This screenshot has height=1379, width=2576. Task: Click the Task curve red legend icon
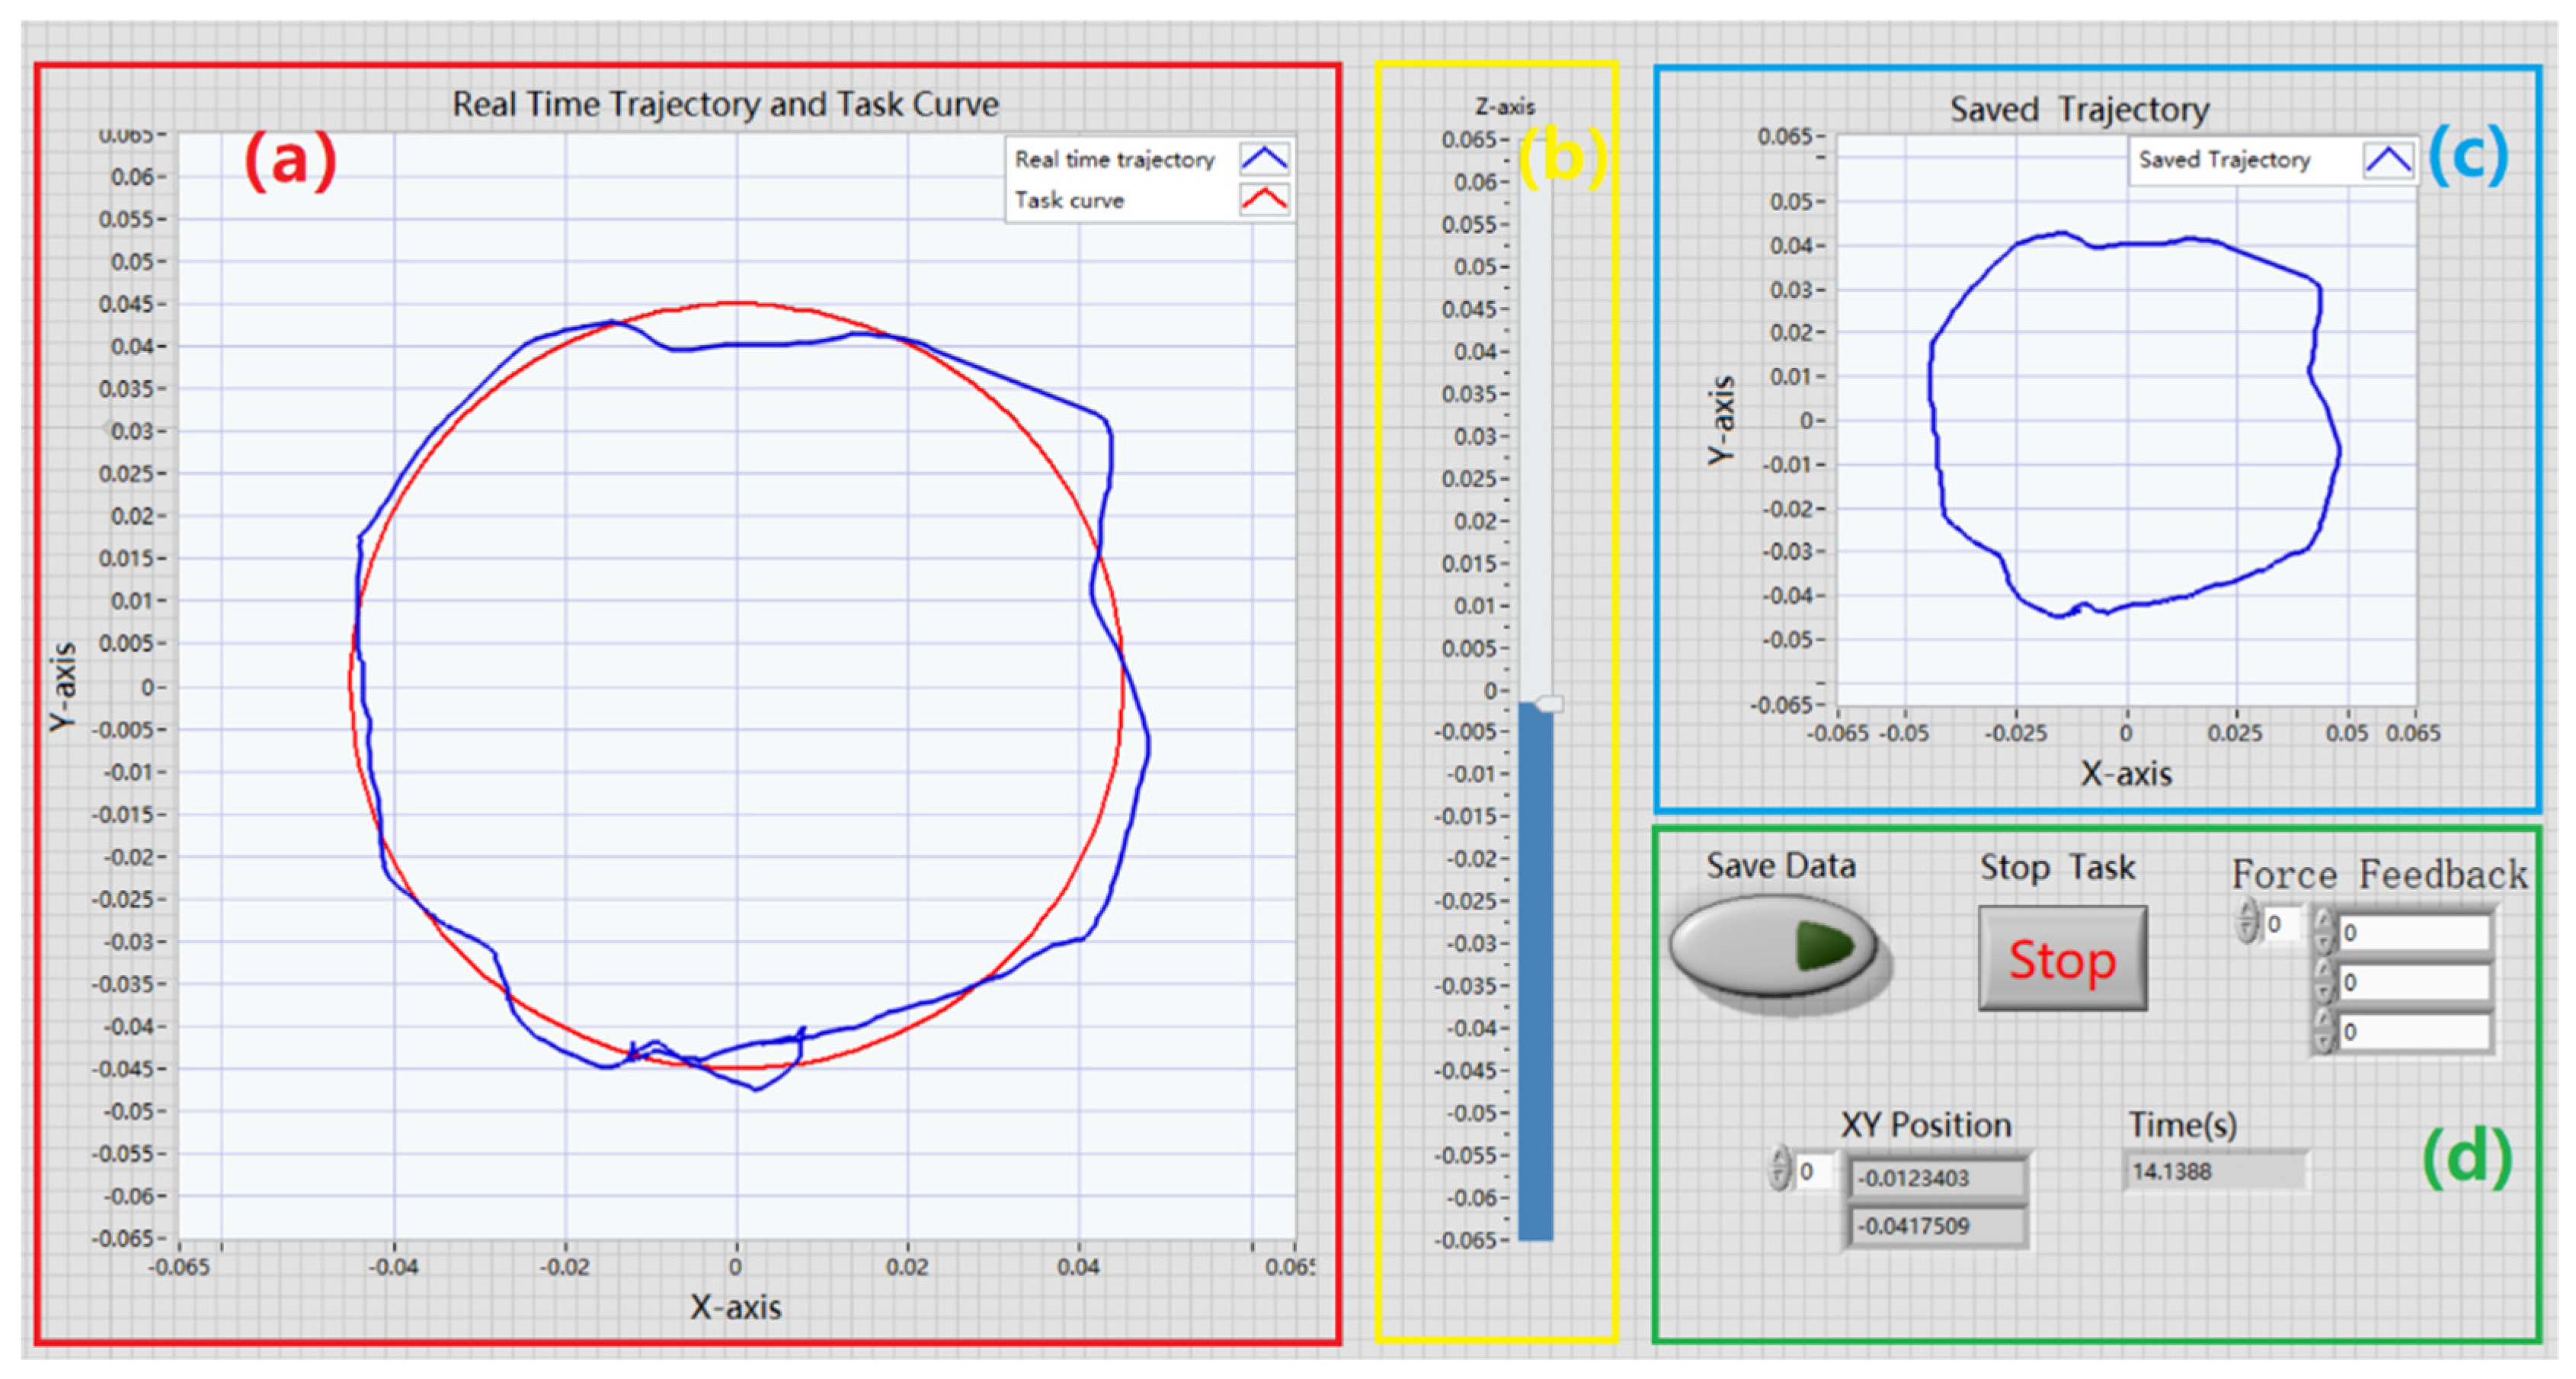pyautogui.click(x=1264, y=199)
